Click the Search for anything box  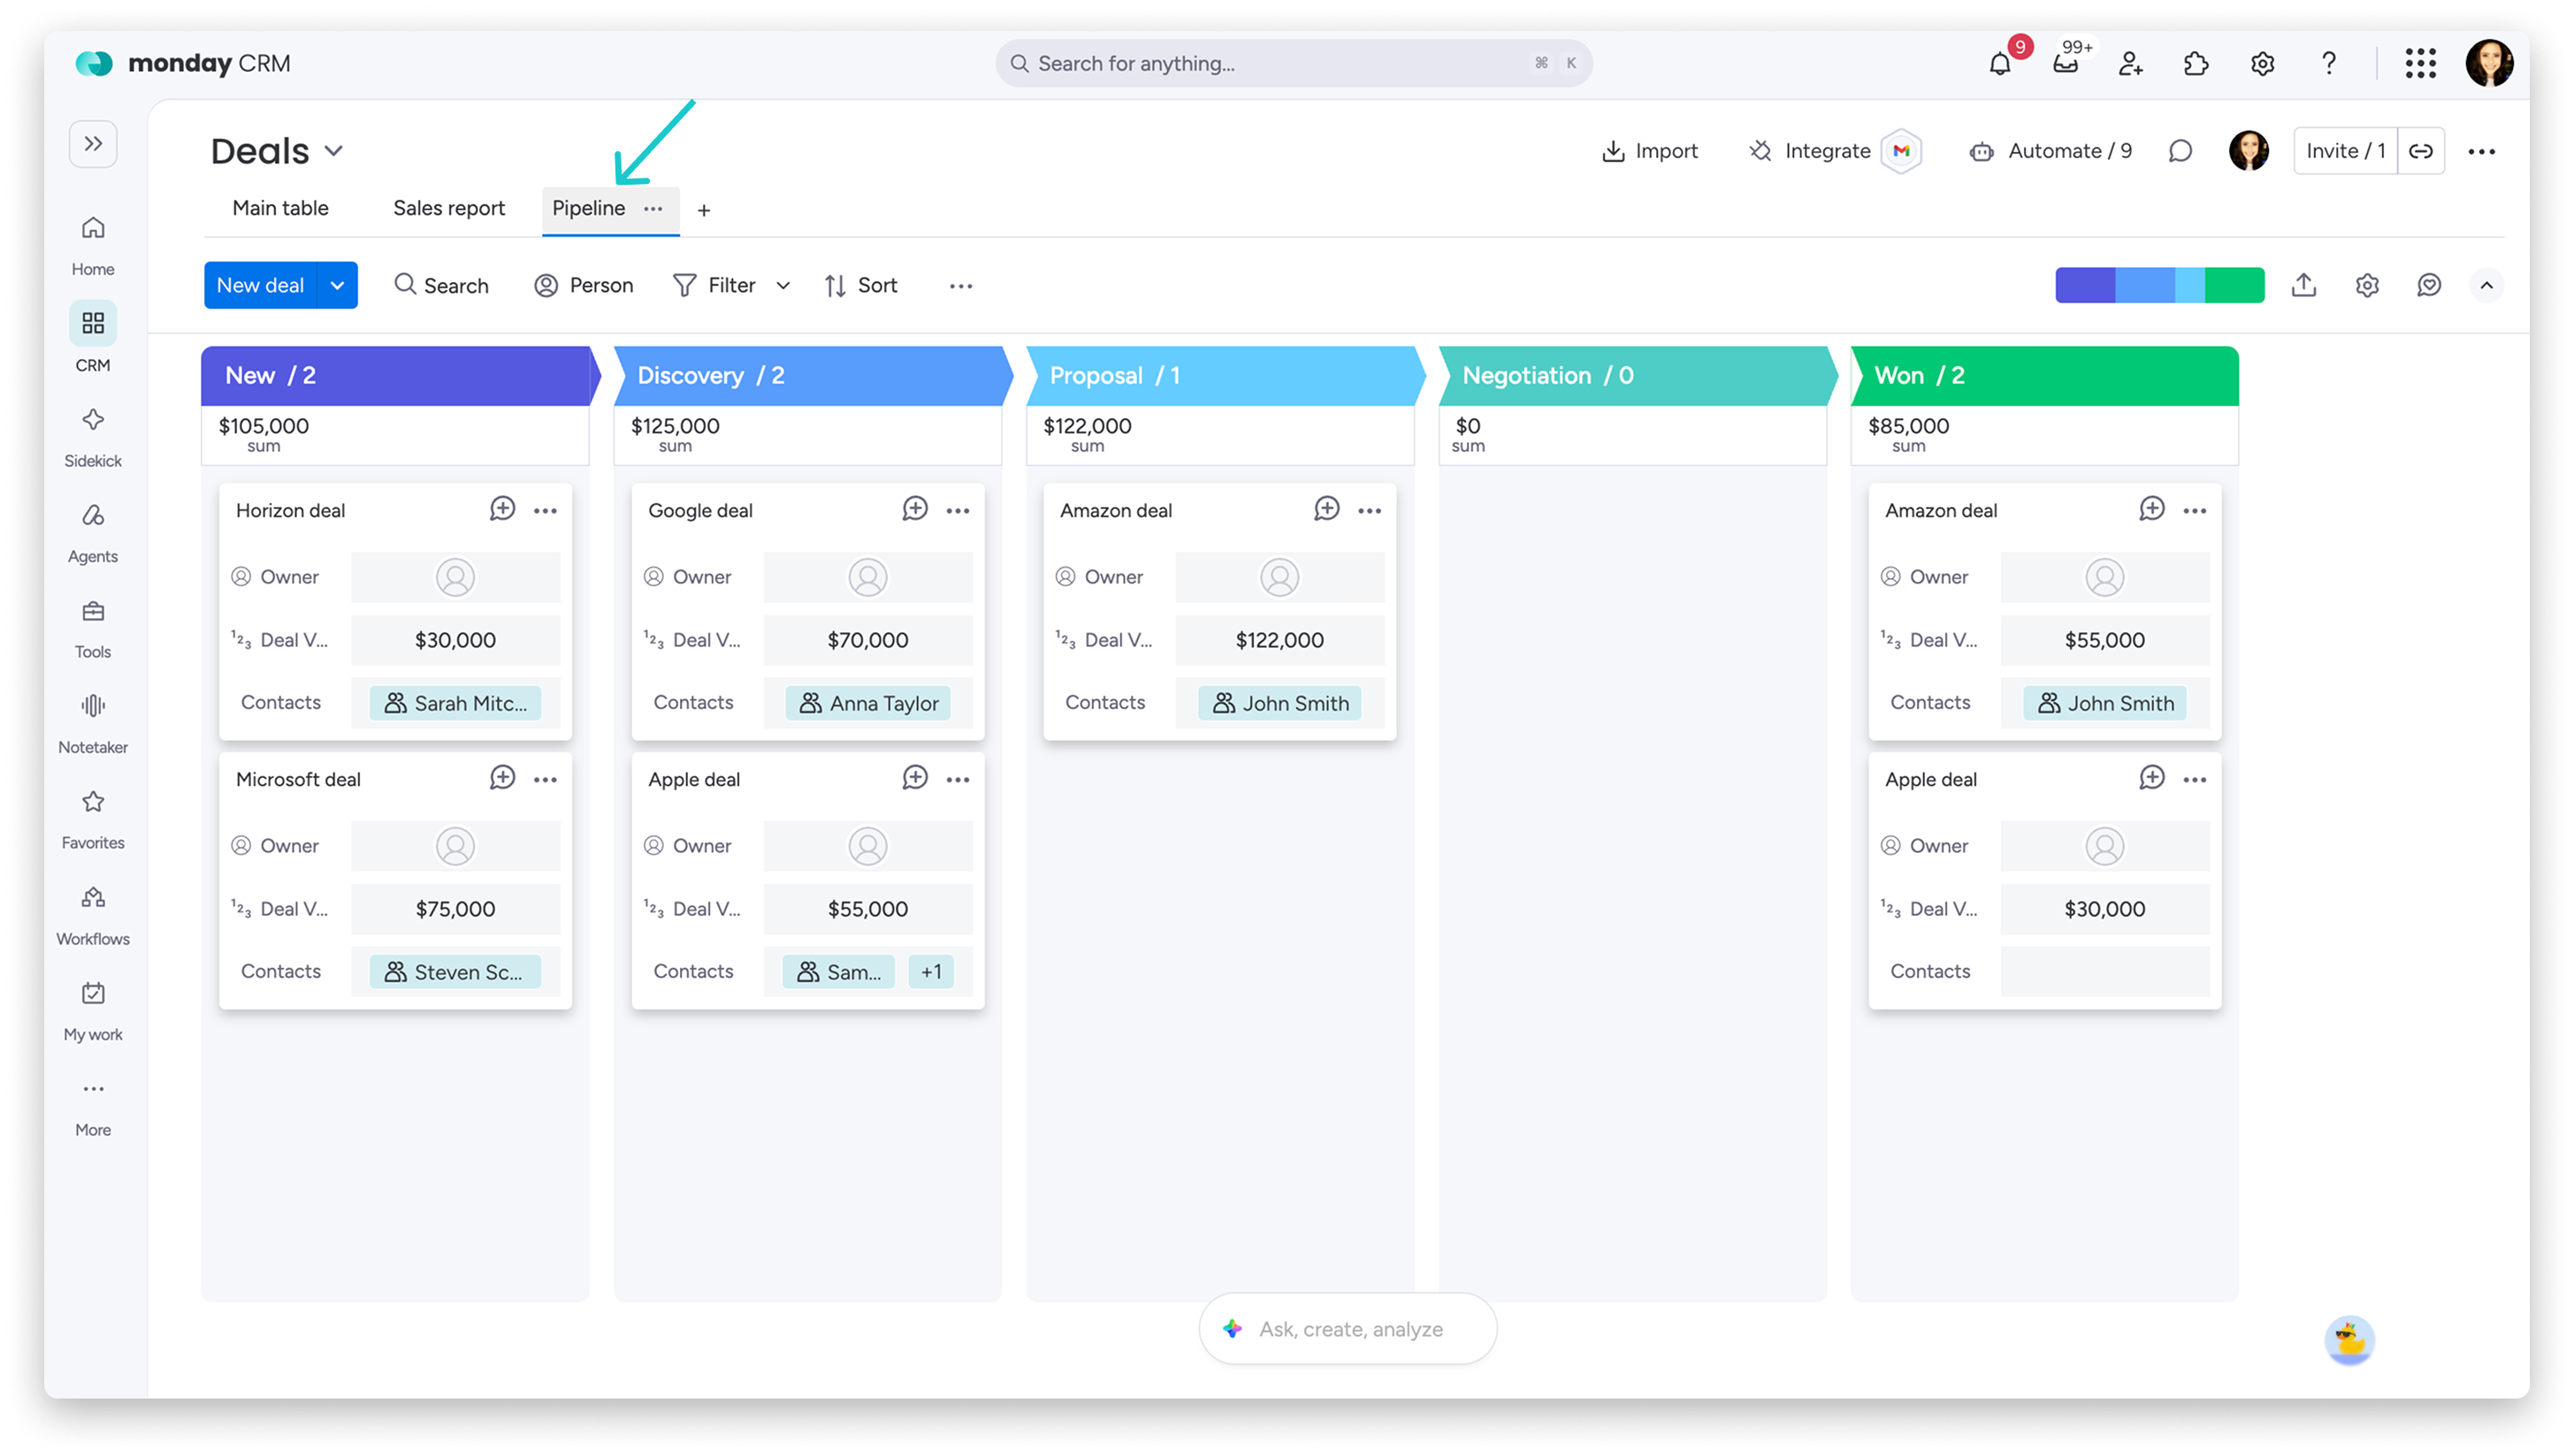1293,63
